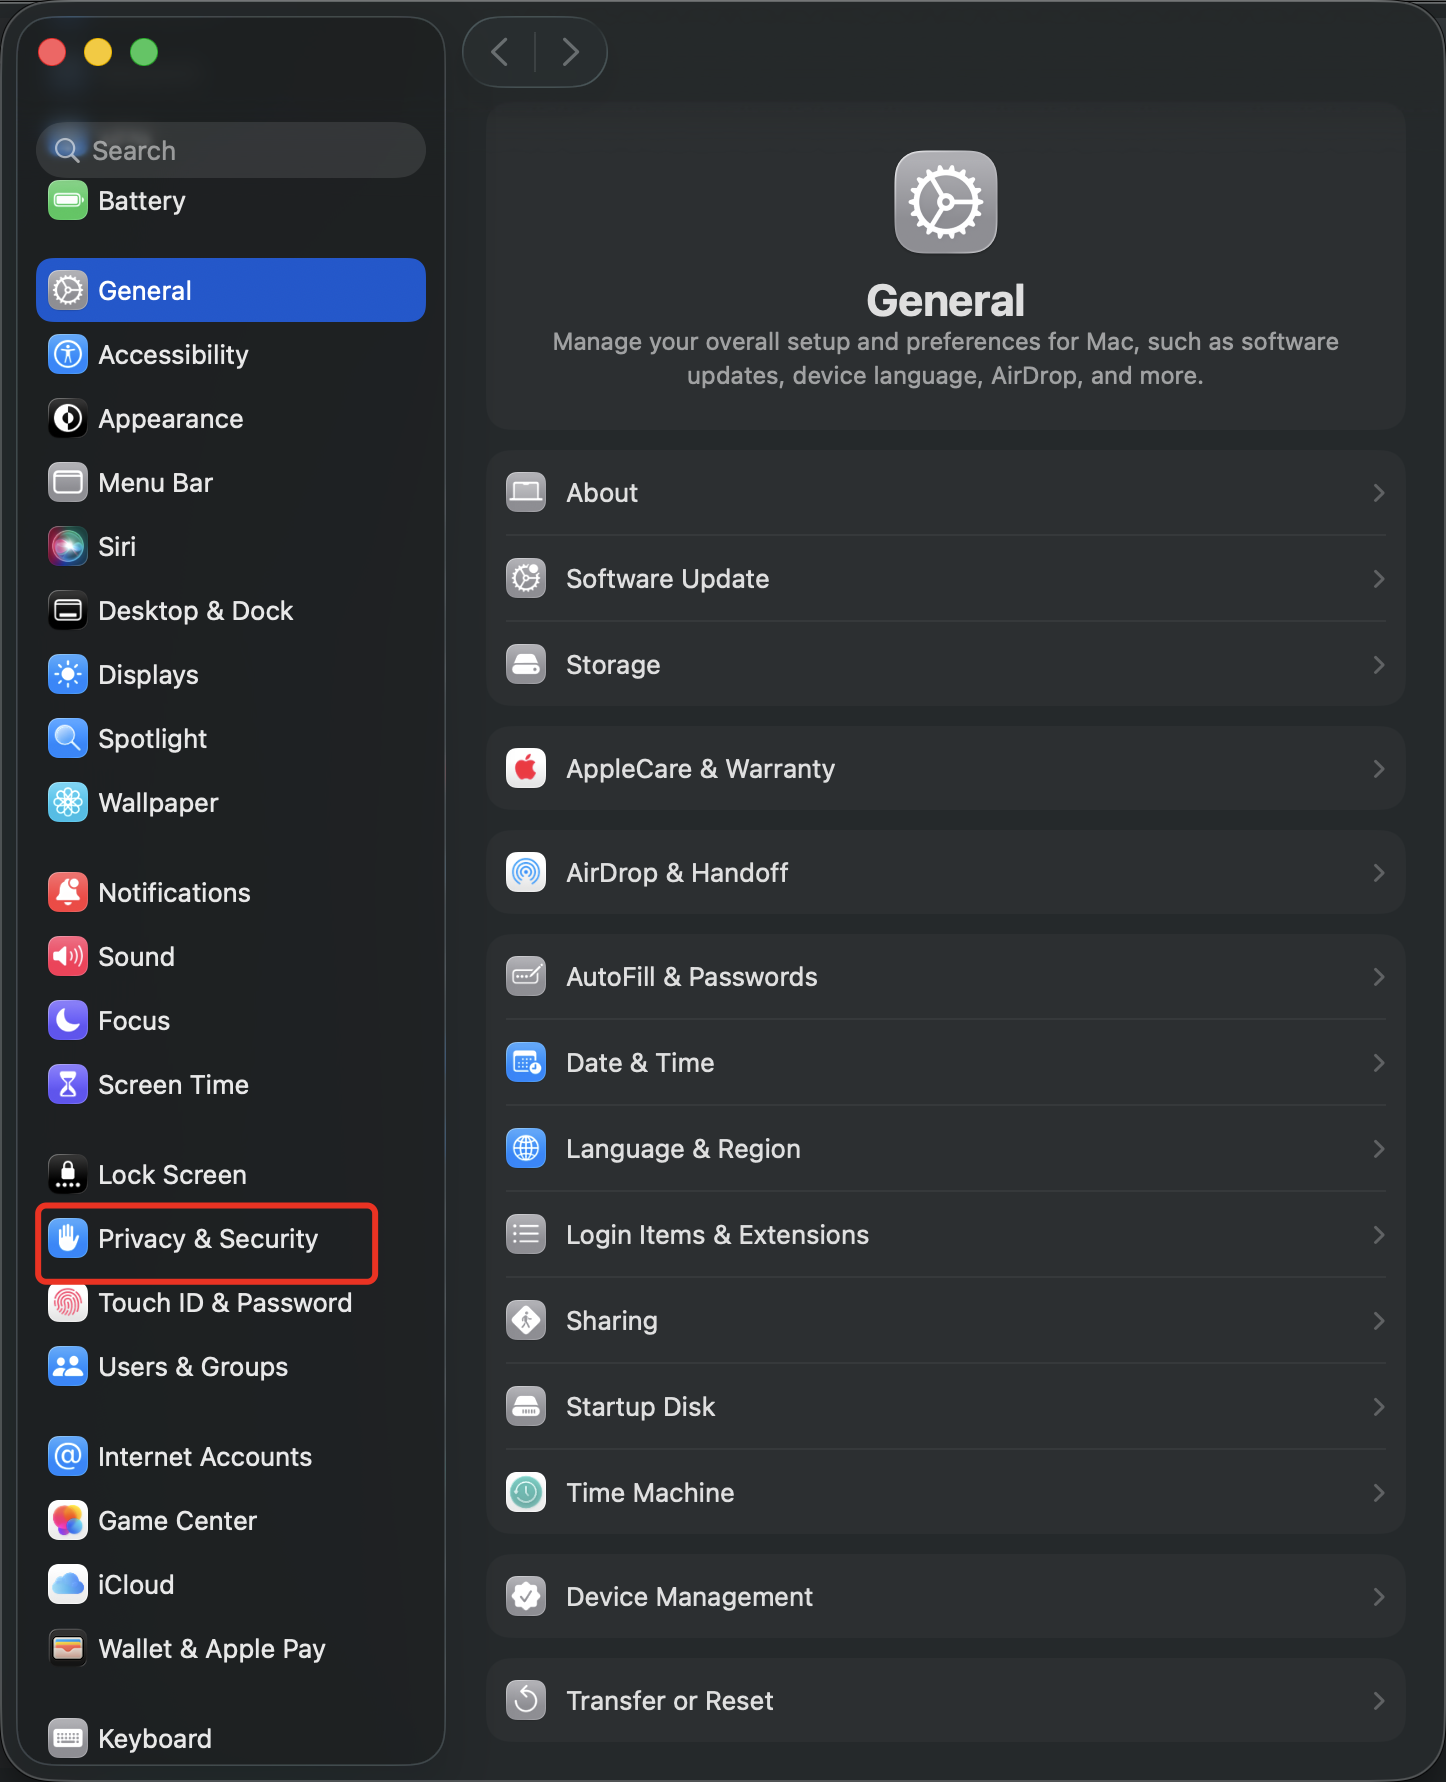Click the Search field
Viewport: 1446px width, 1782px height.
(x=240, y=150)
